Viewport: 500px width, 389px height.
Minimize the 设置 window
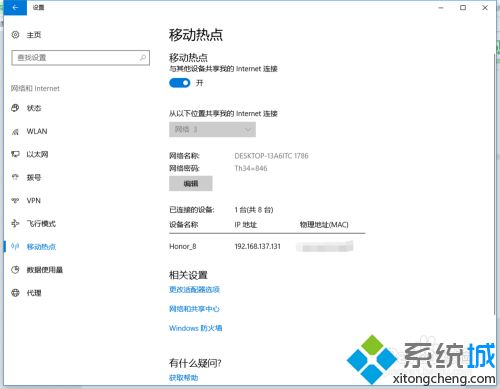(x=441, y=7)
